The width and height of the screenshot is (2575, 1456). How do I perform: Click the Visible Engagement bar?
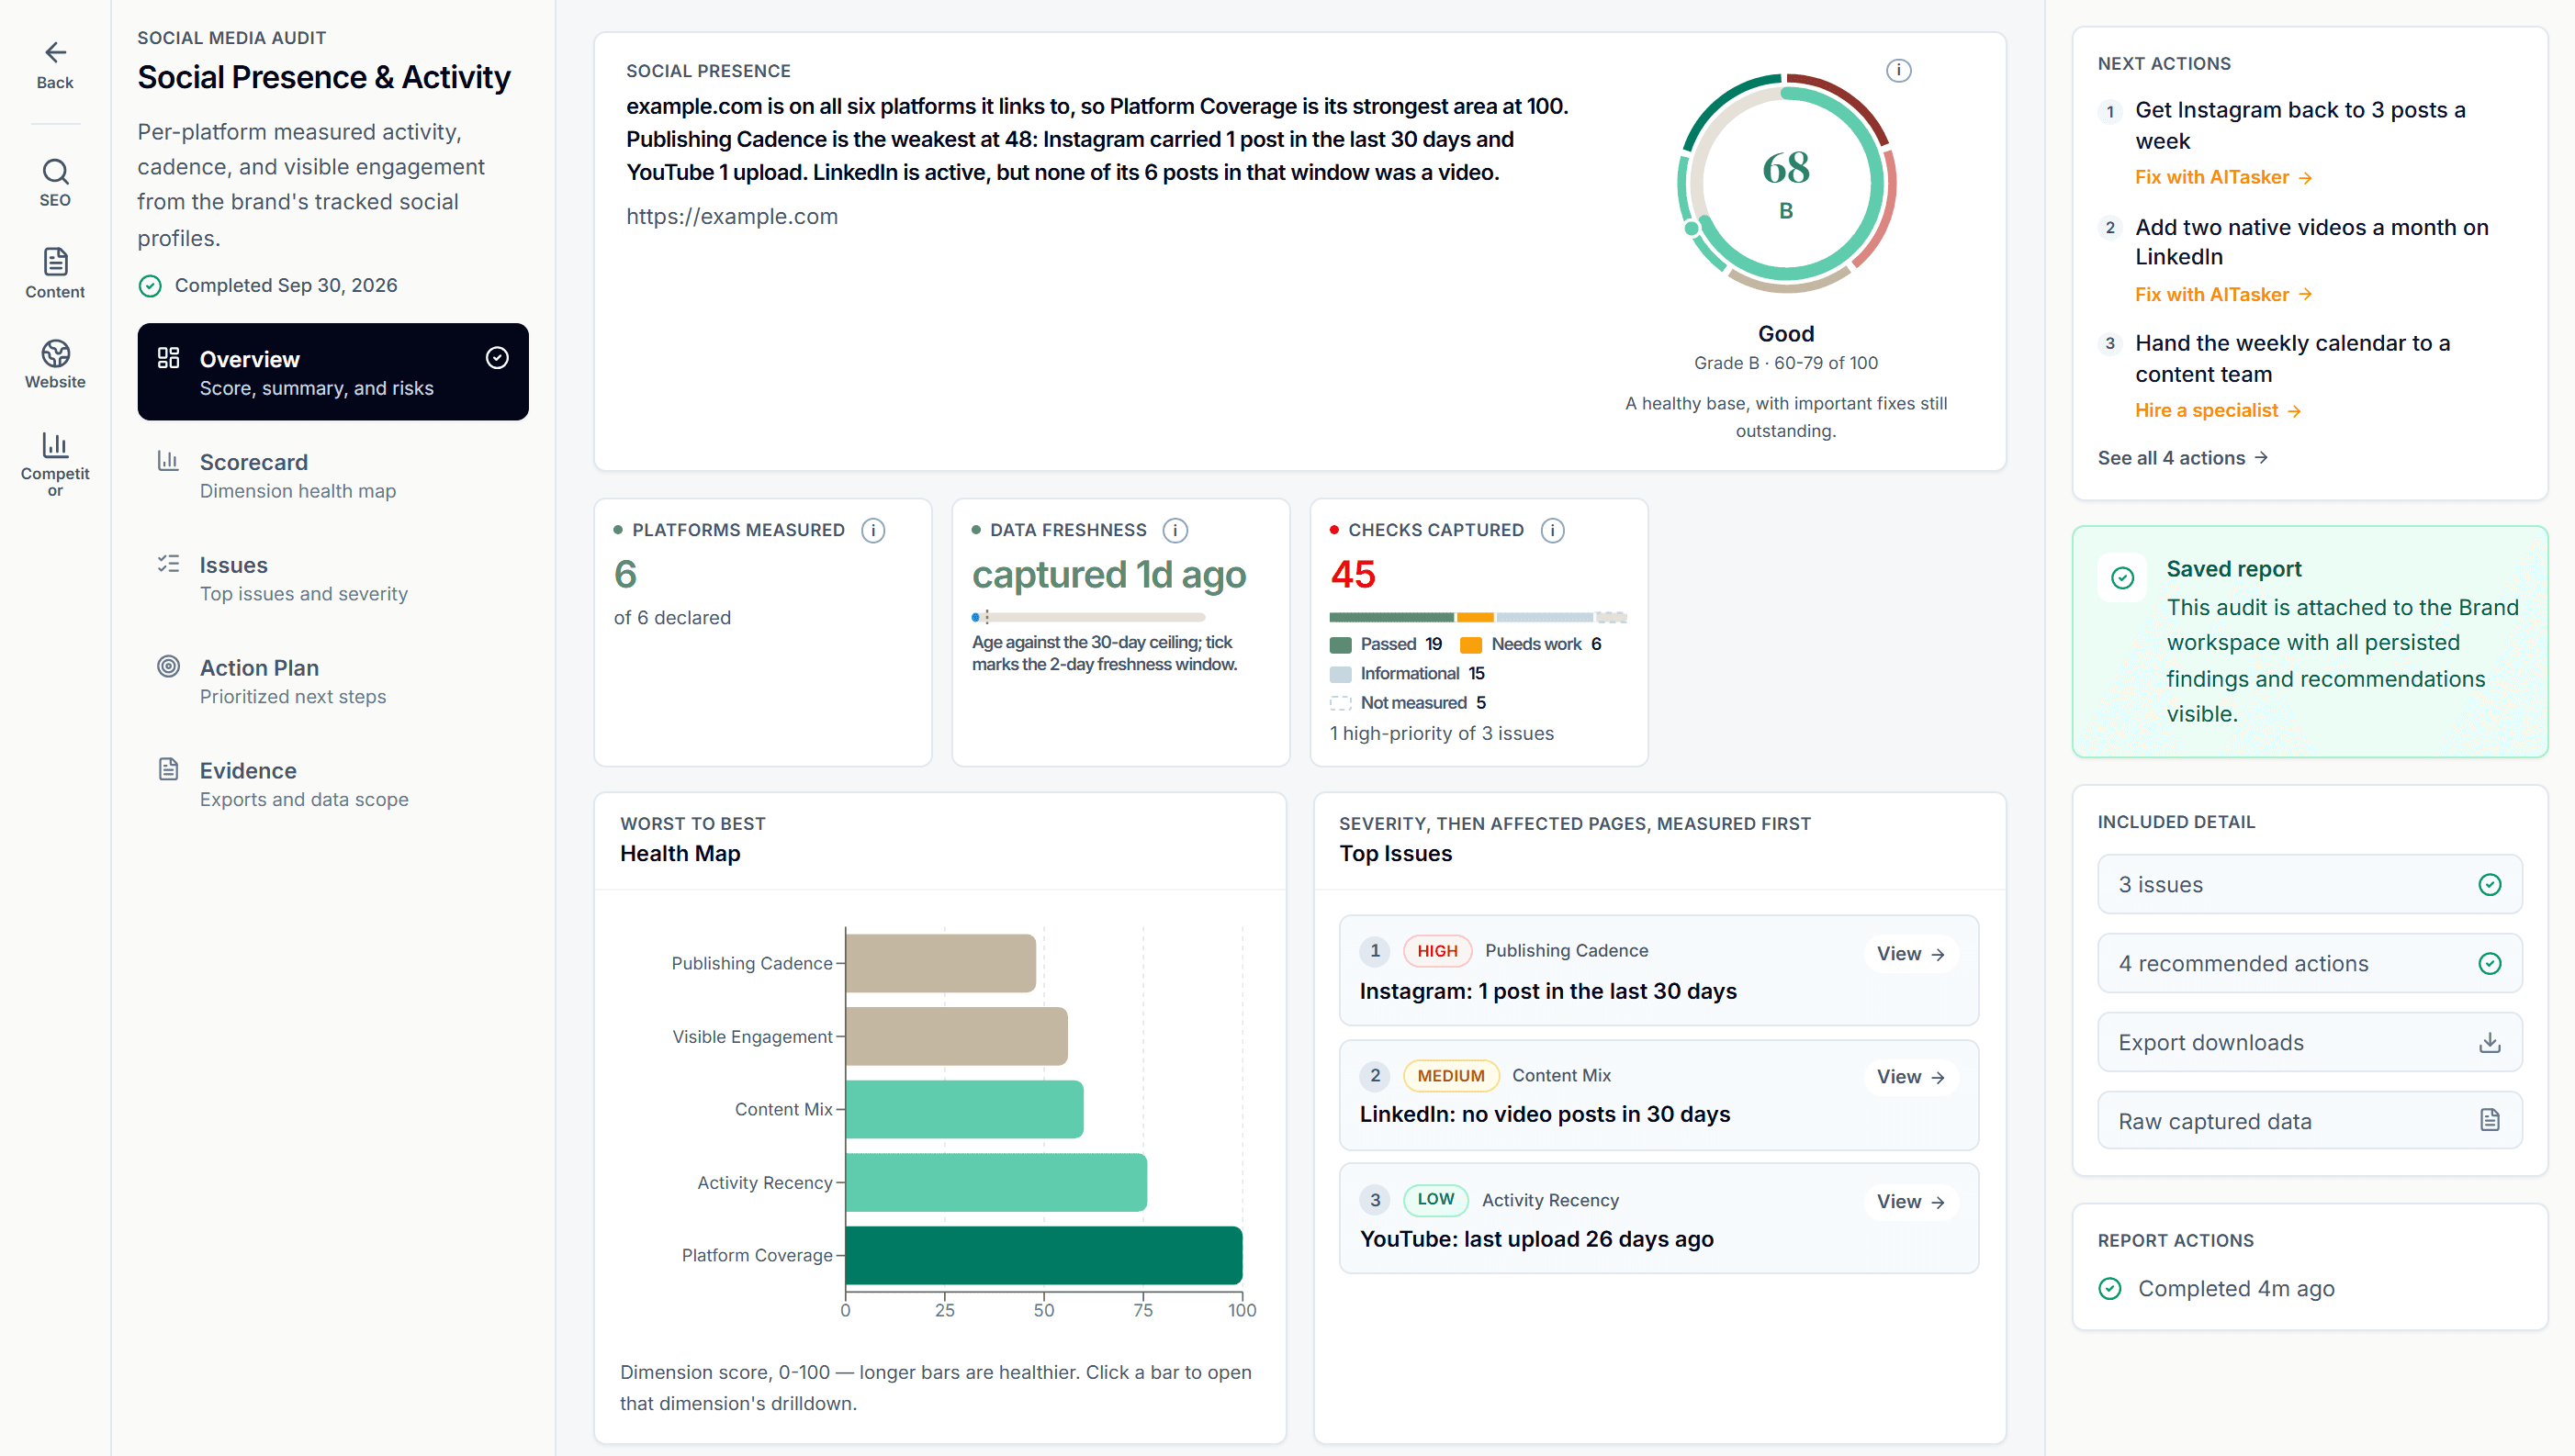coord(956,1036)
